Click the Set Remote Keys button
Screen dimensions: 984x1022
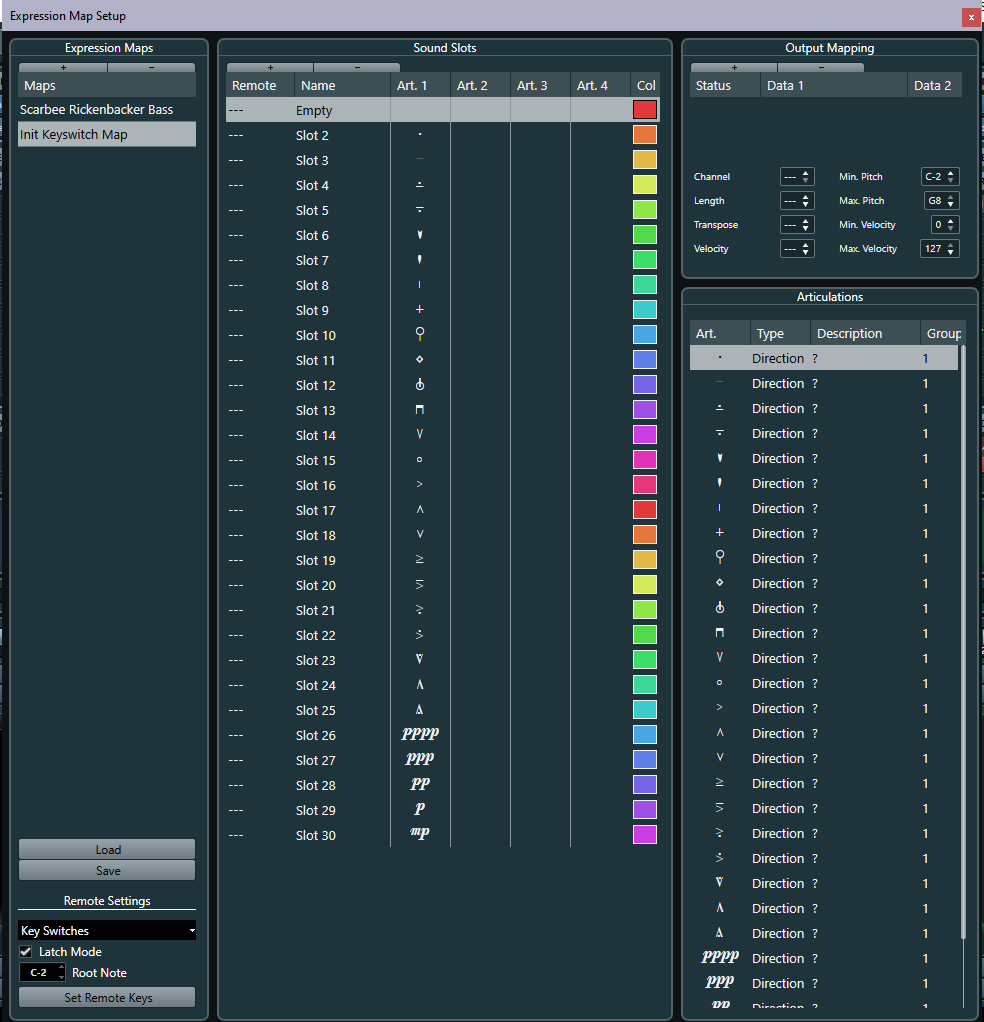click(x=107, y=997)
